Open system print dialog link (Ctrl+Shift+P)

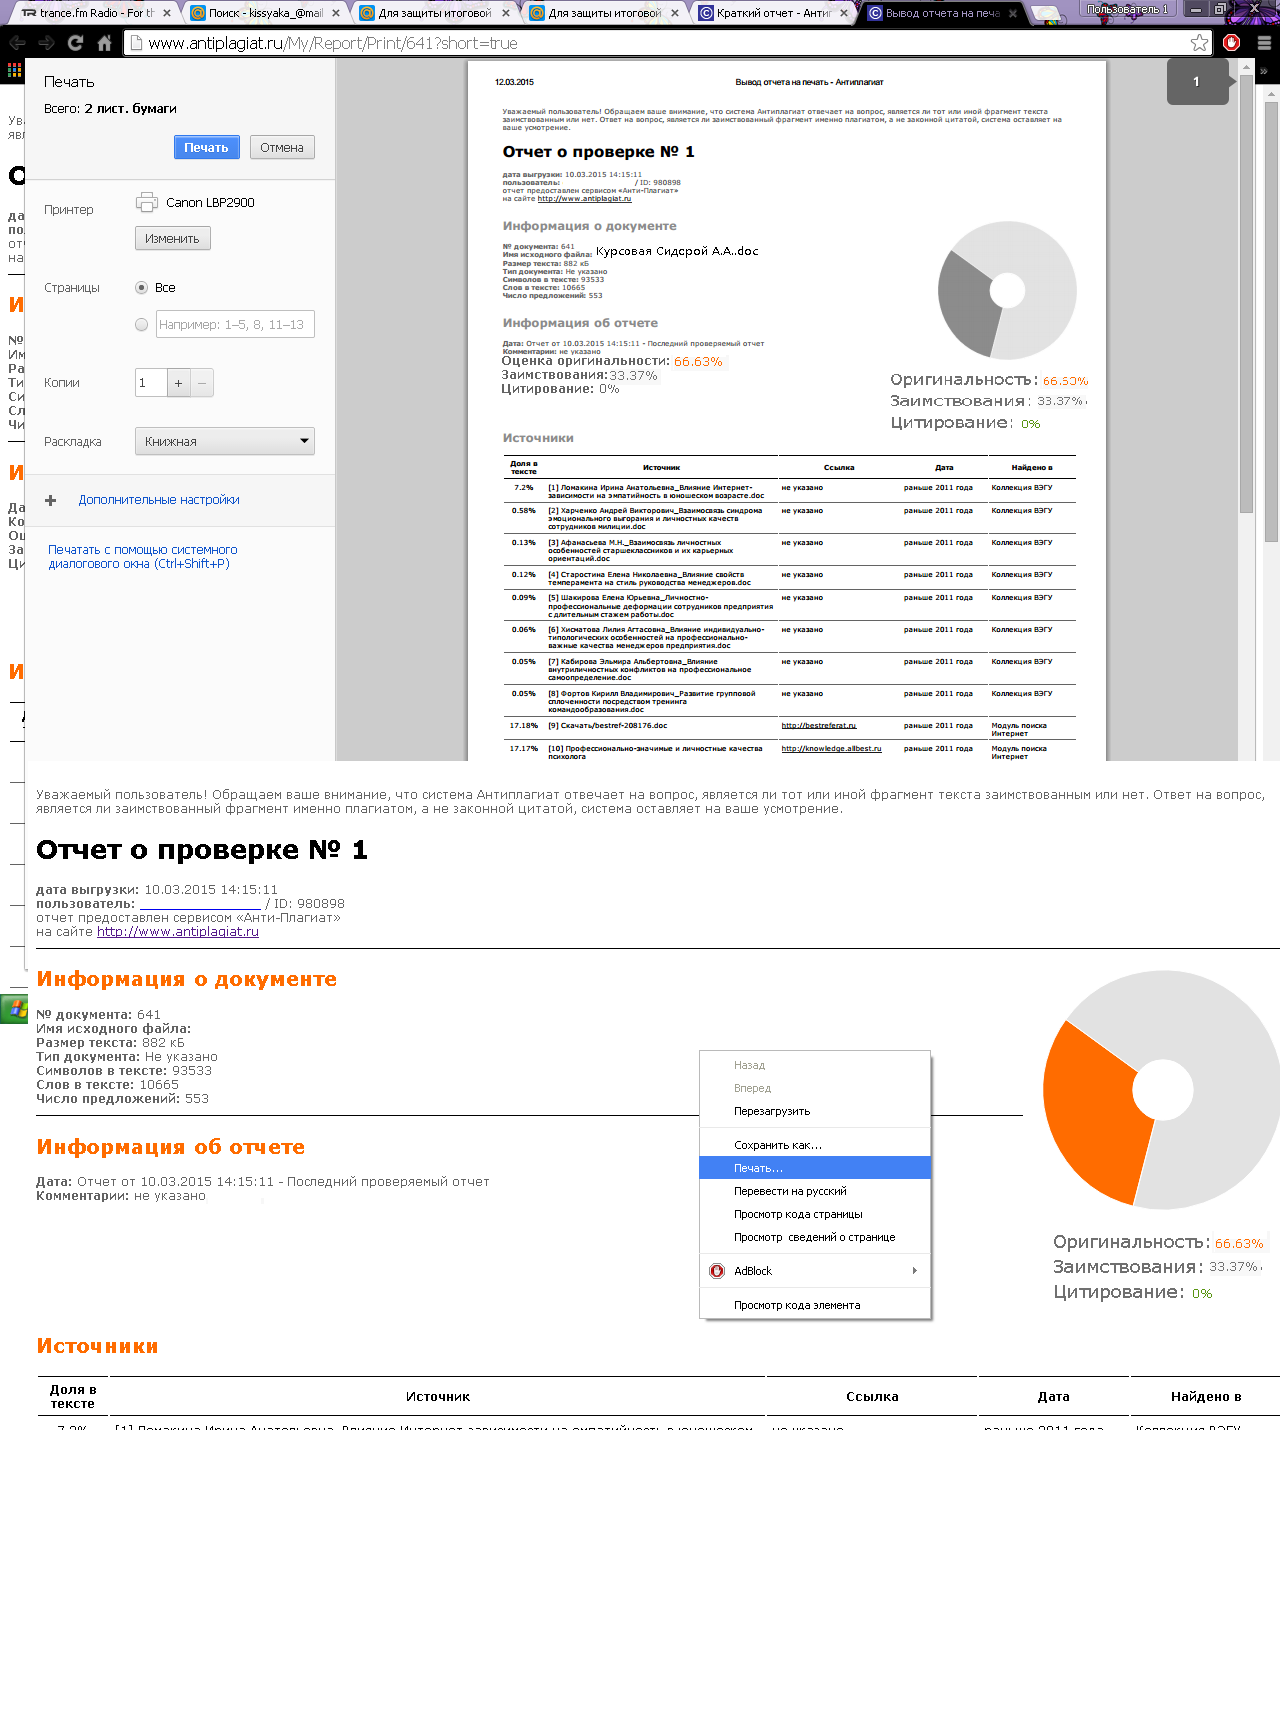pos(143,557)
